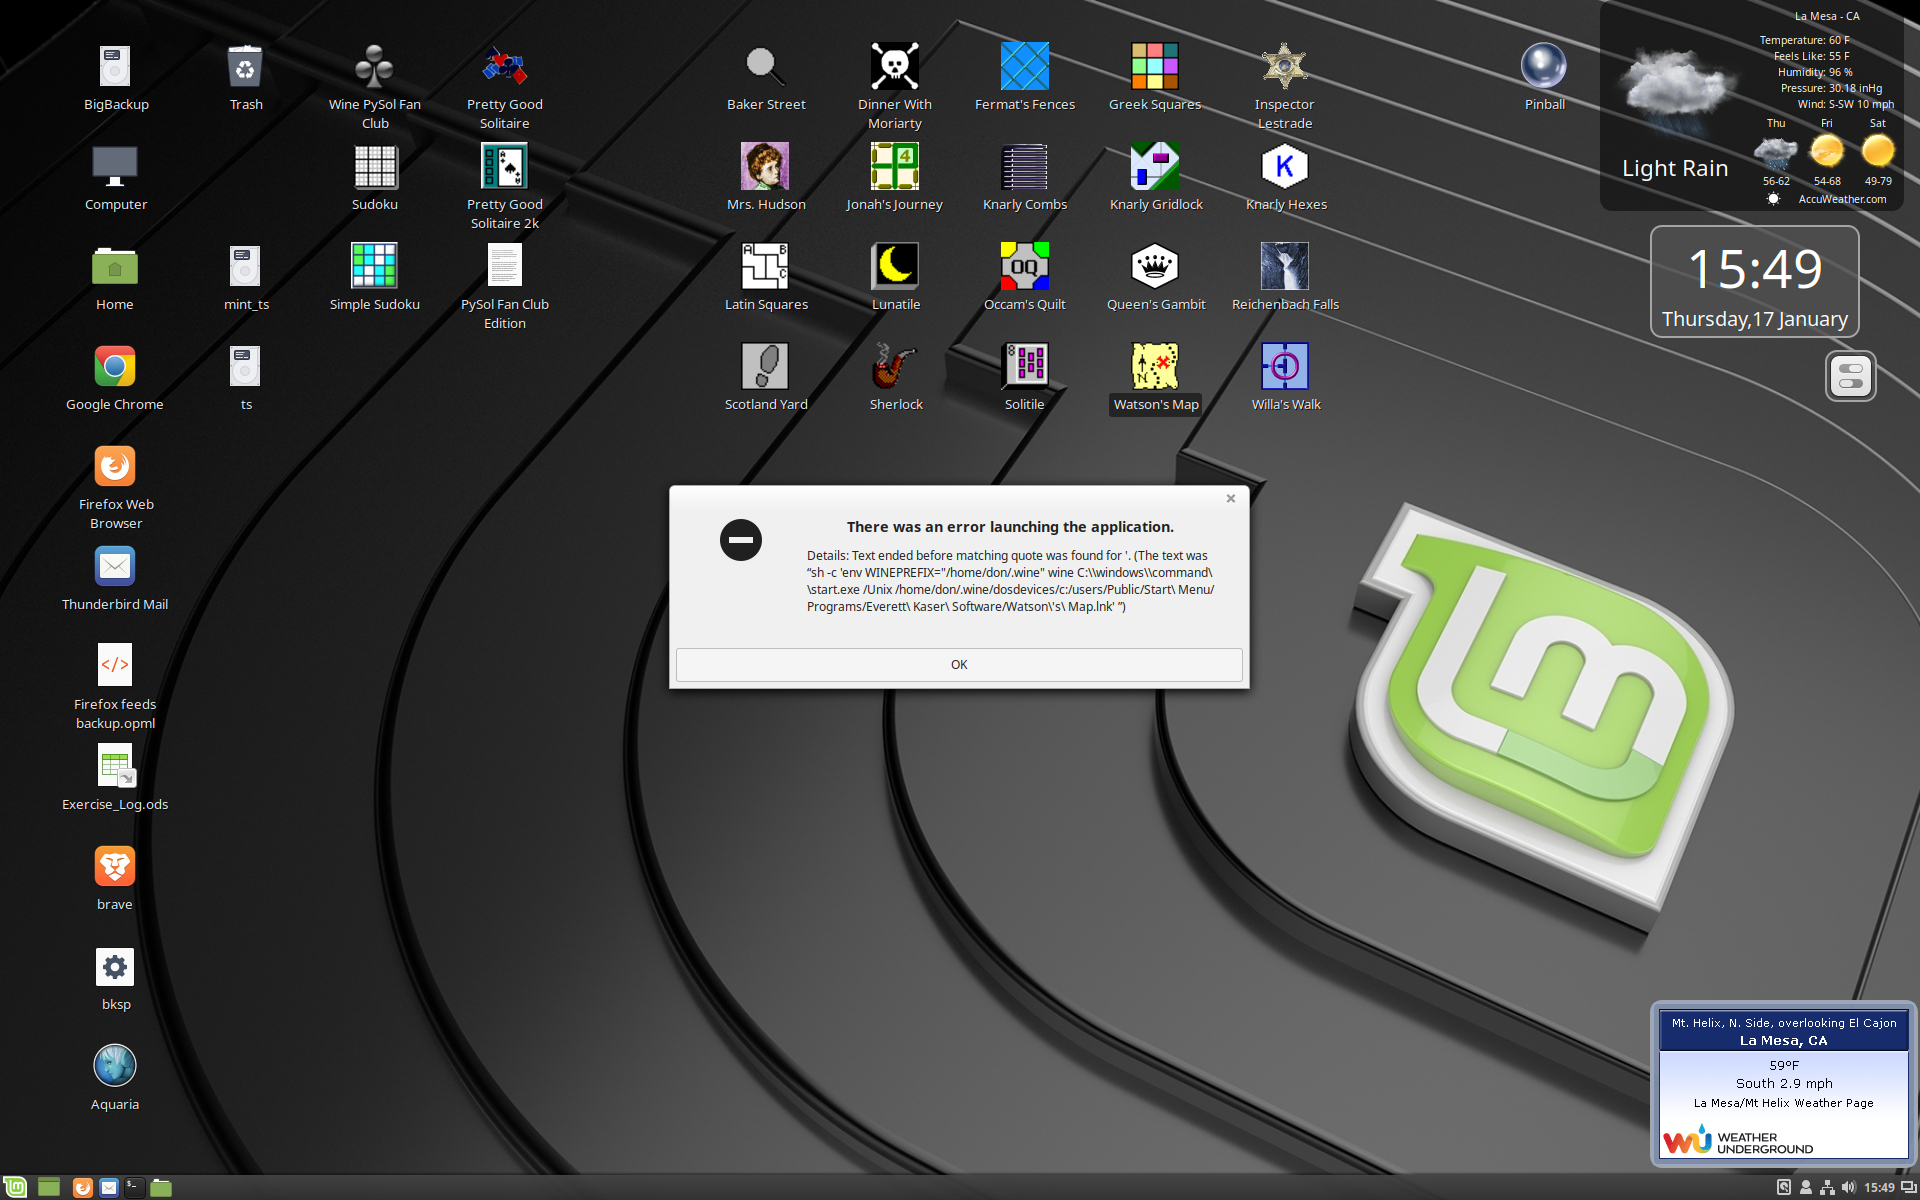Launch the Pinball game
This screenshot has width=1920, height=1200.
point(1543,65)
